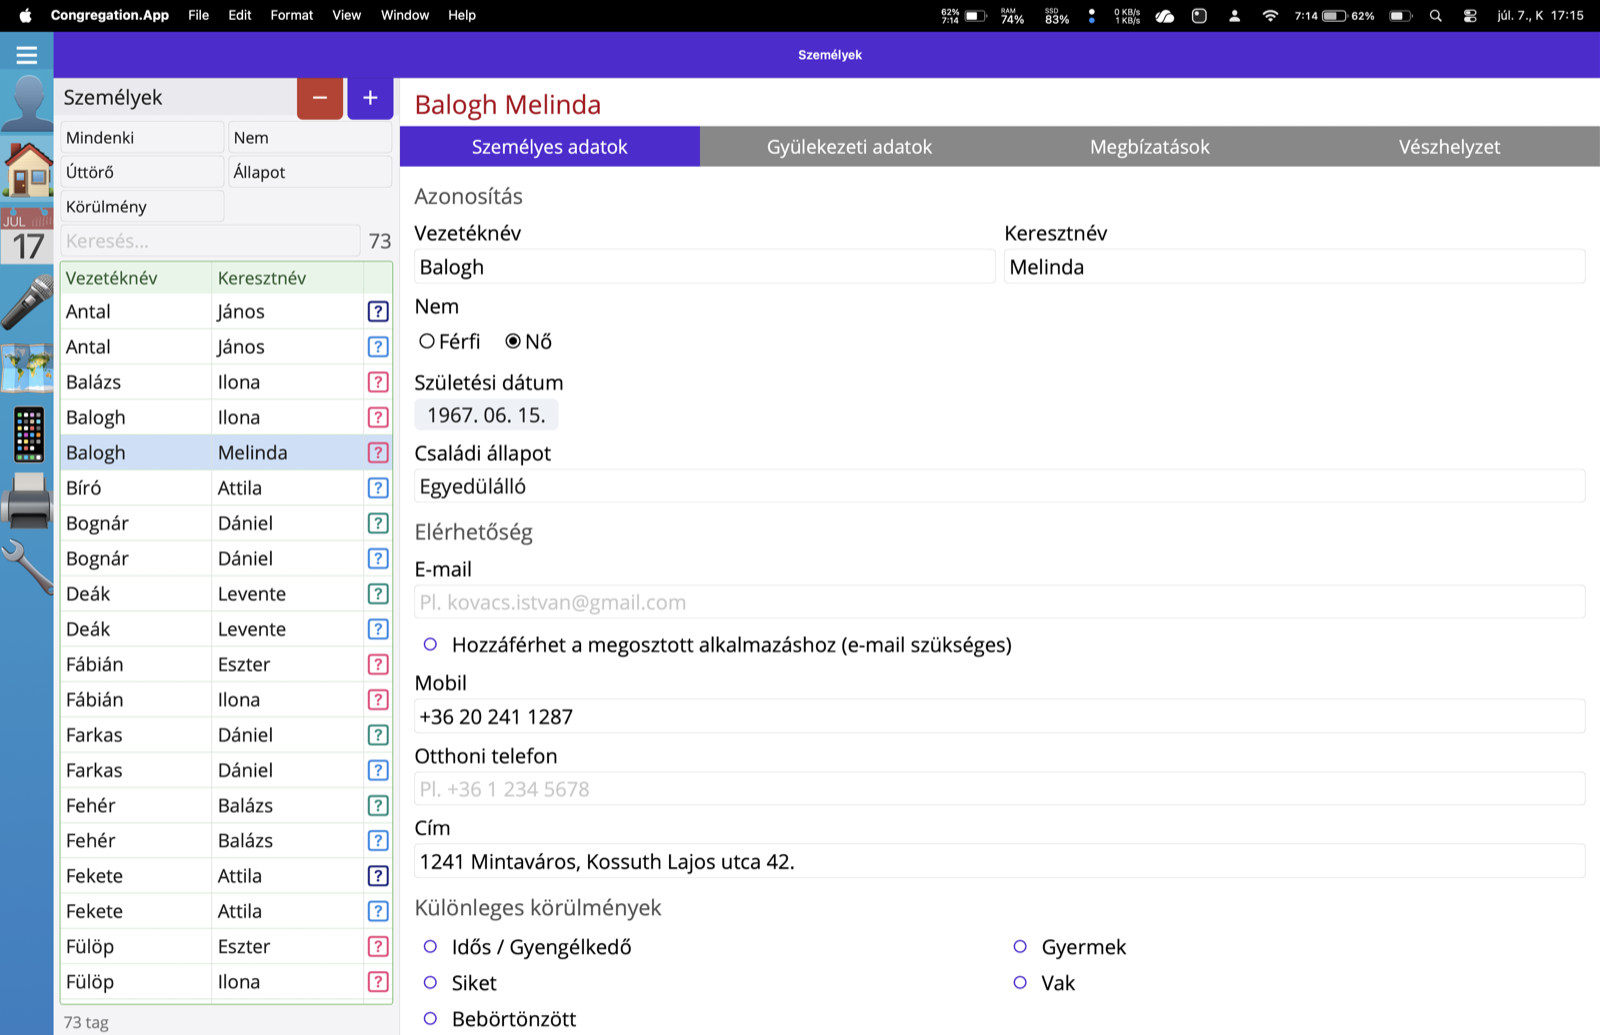This screenshot has height=1035, width=1600.
Task: Open the hamburger menu icon
Action: click(x=27, y=55)
